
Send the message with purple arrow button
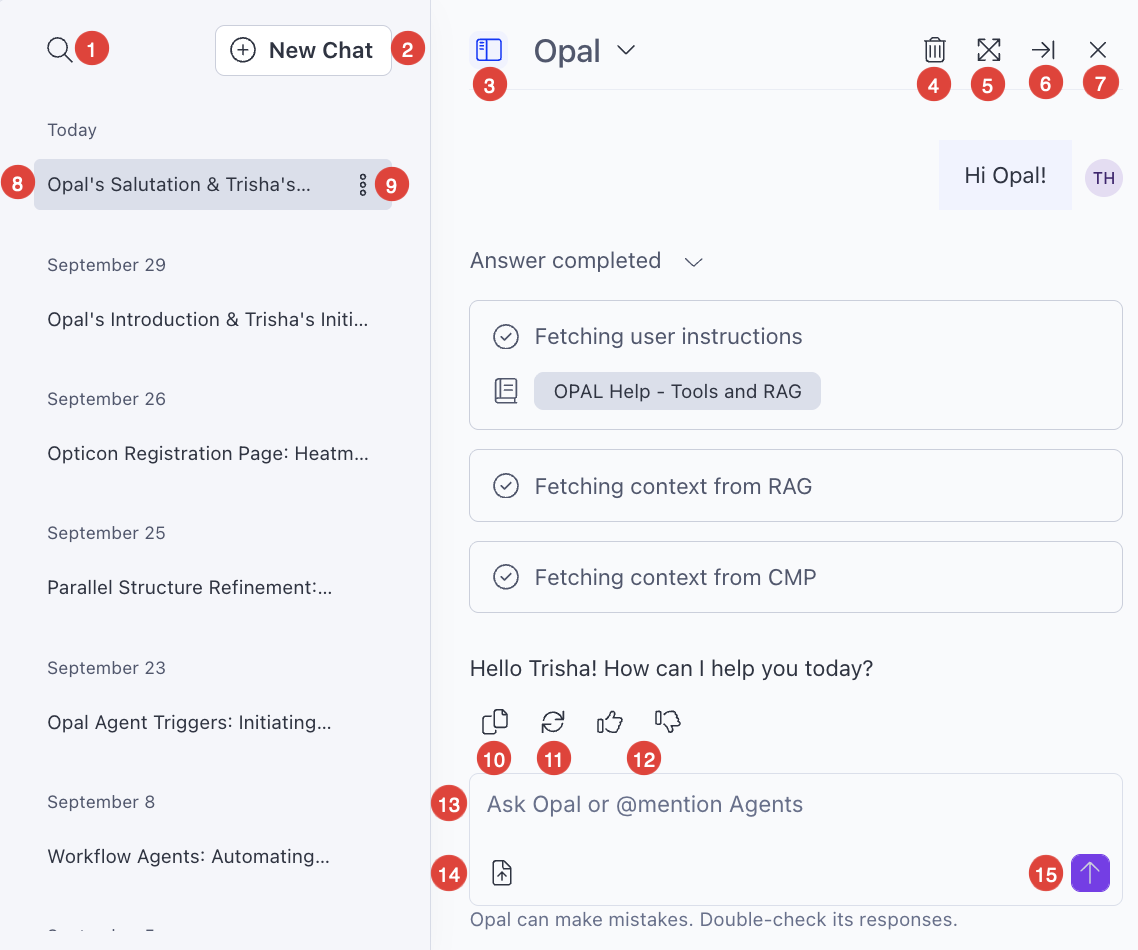coord(1090,872)
